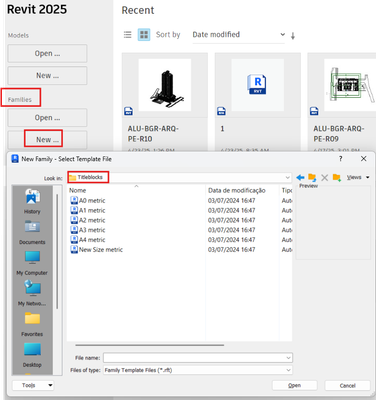376x400 pixels.
Task: Click New under Families
Action: (x=47, y=140)
